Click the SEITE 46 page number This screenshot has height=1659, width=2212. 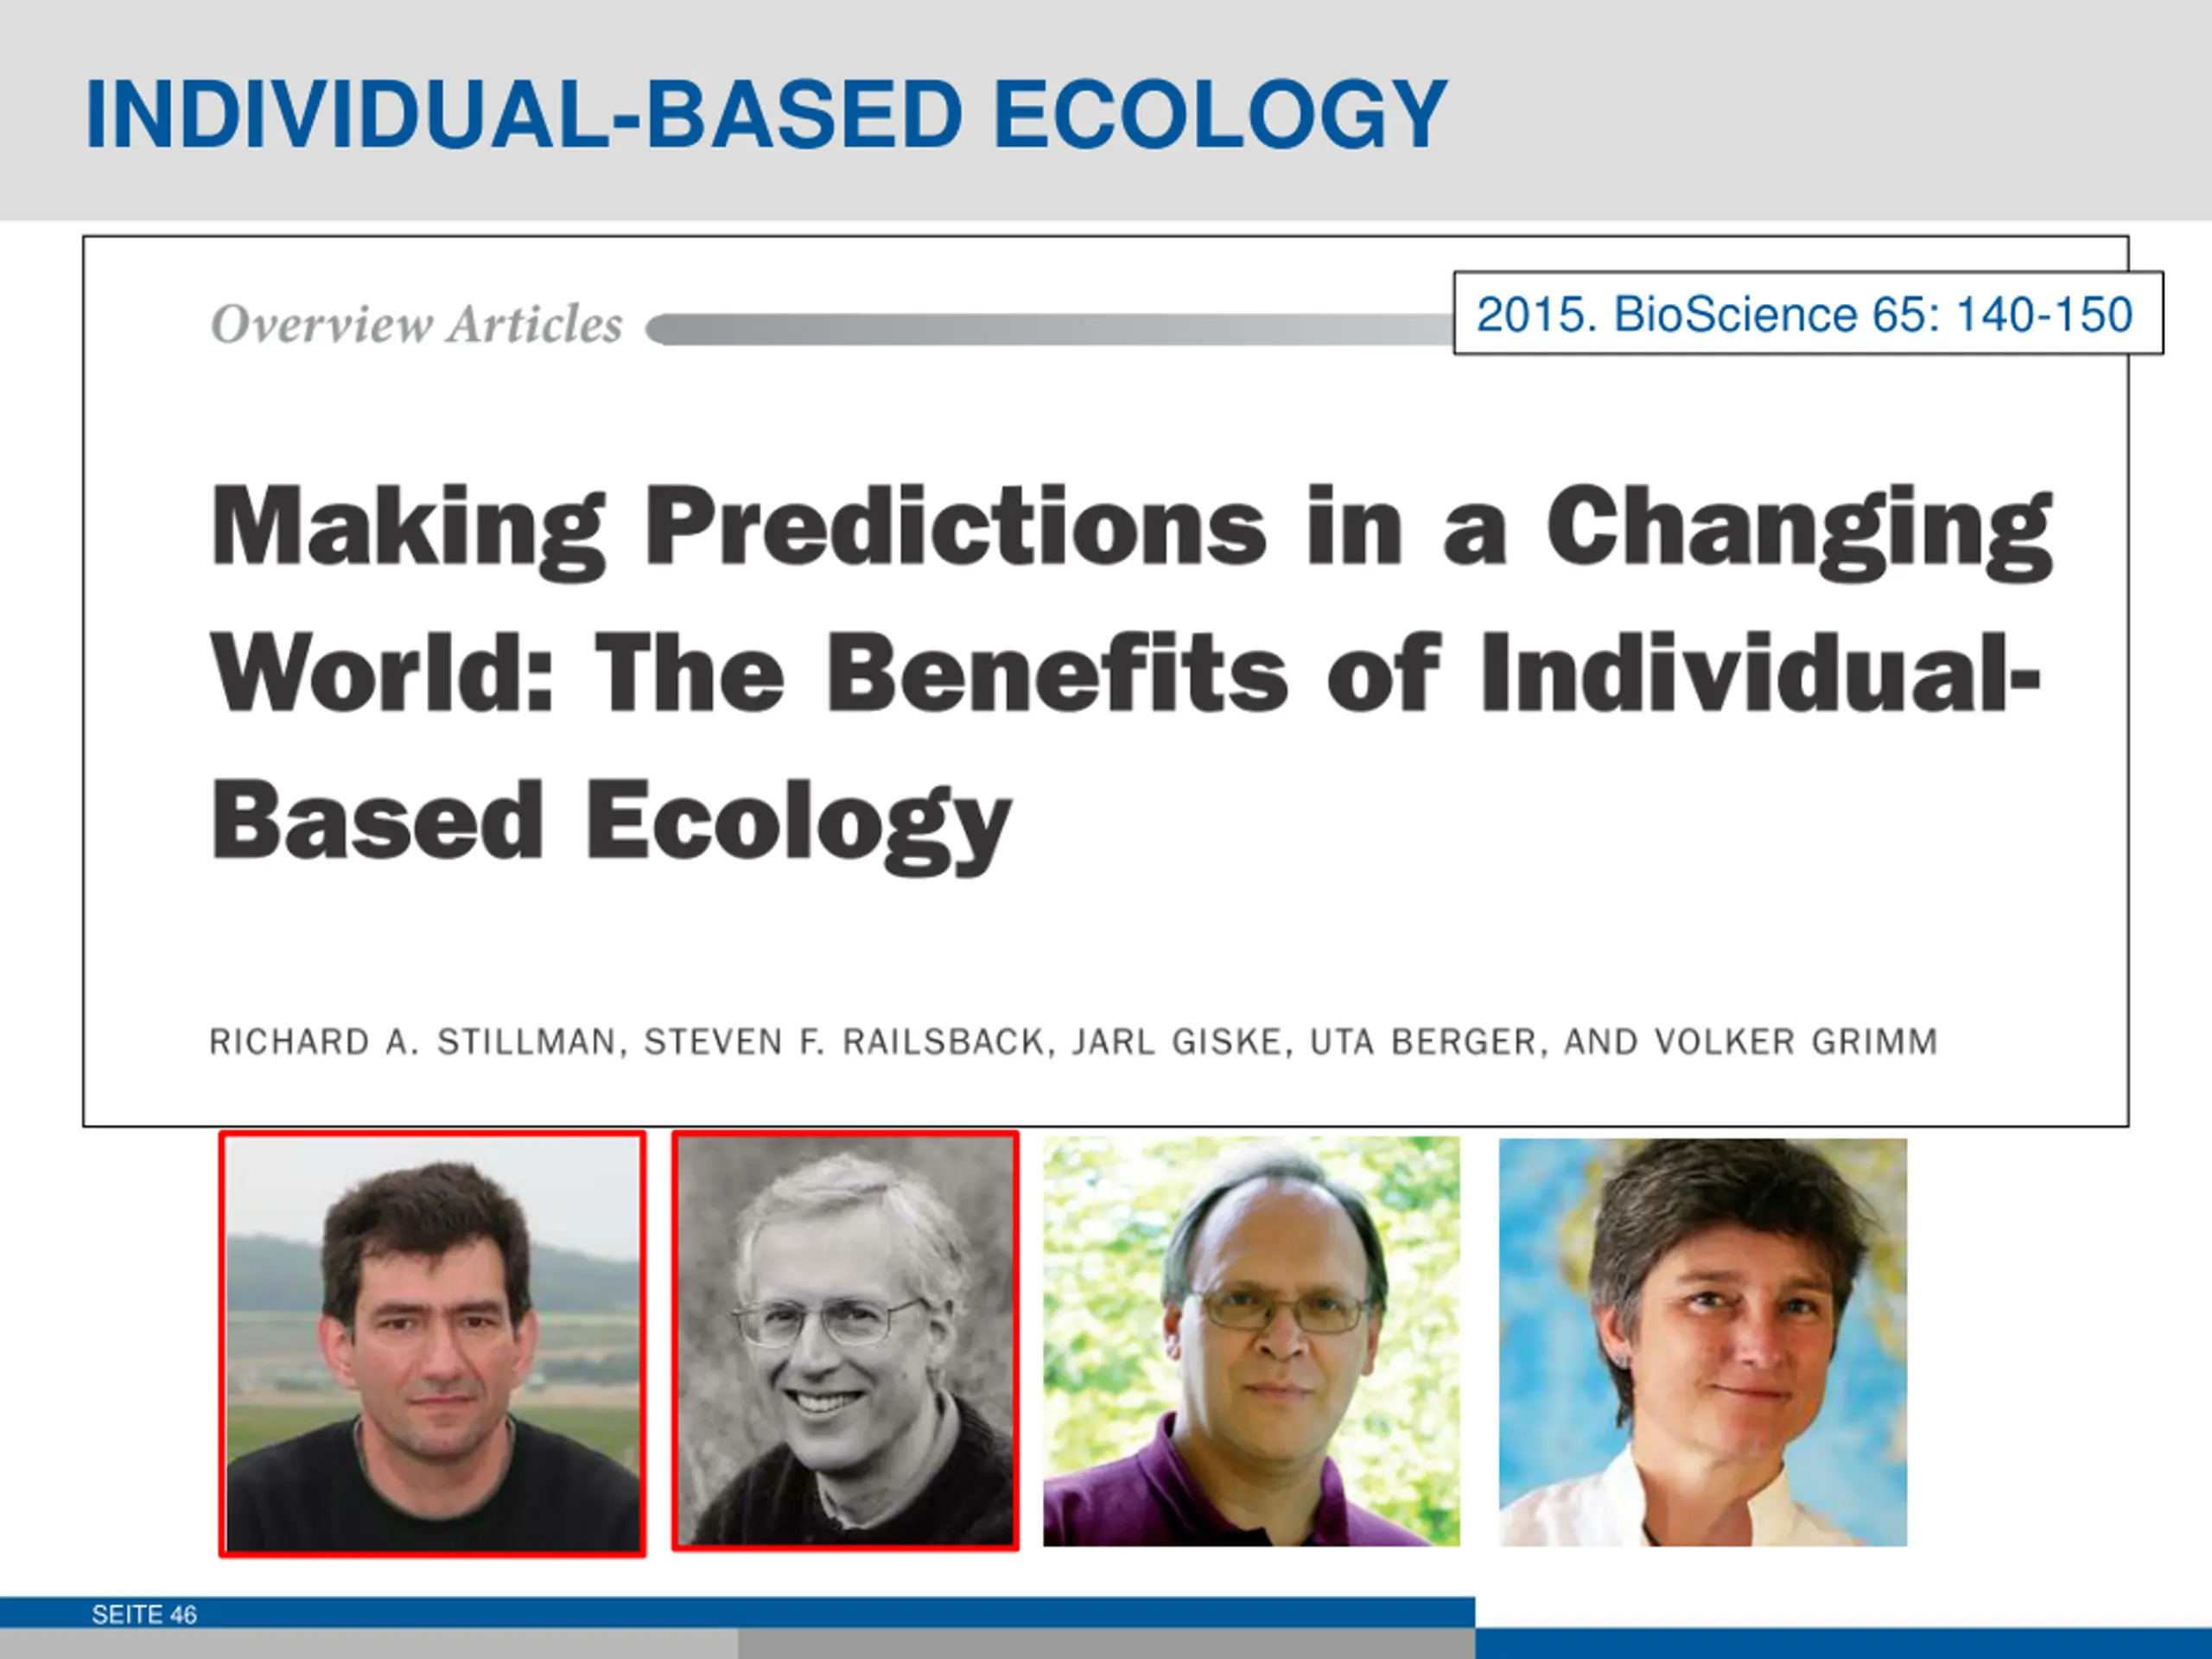tap(144, 1614)
